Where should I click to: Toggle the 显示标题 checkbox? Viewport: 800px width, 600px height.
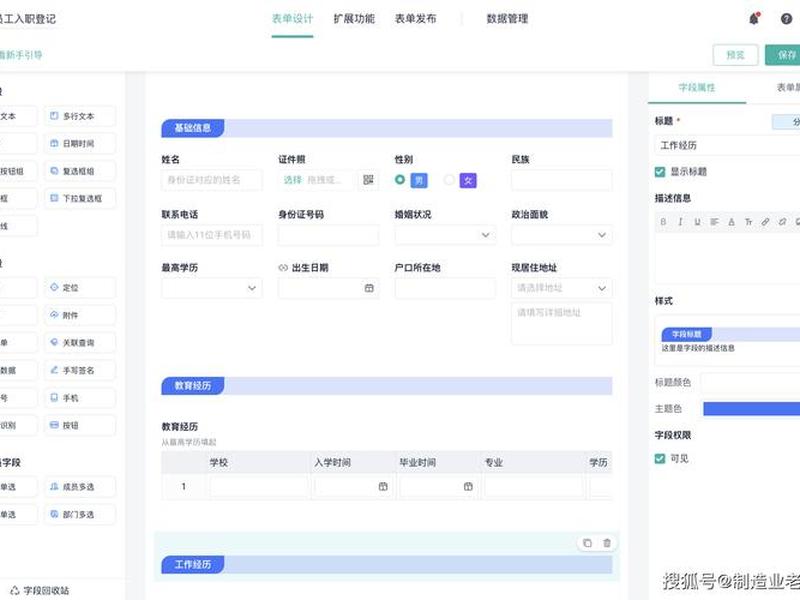pos(660,172)
